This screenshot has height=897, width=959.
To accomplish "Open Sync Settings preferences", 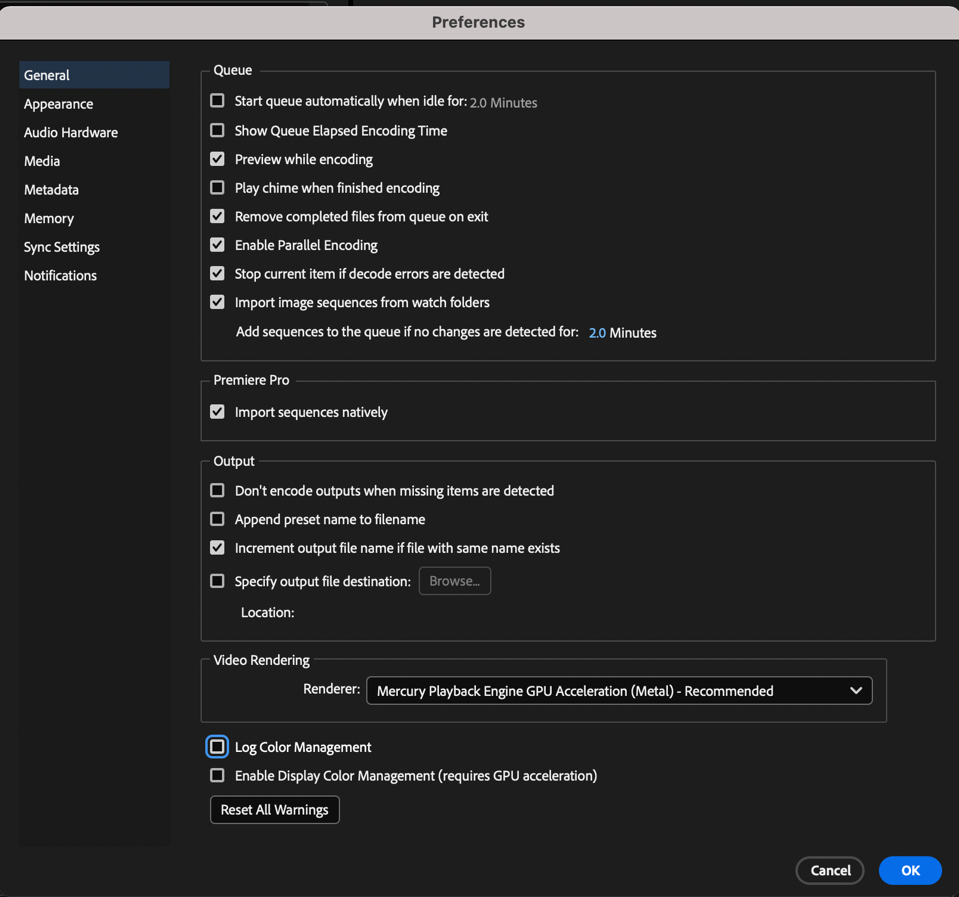I will (61, 246).
